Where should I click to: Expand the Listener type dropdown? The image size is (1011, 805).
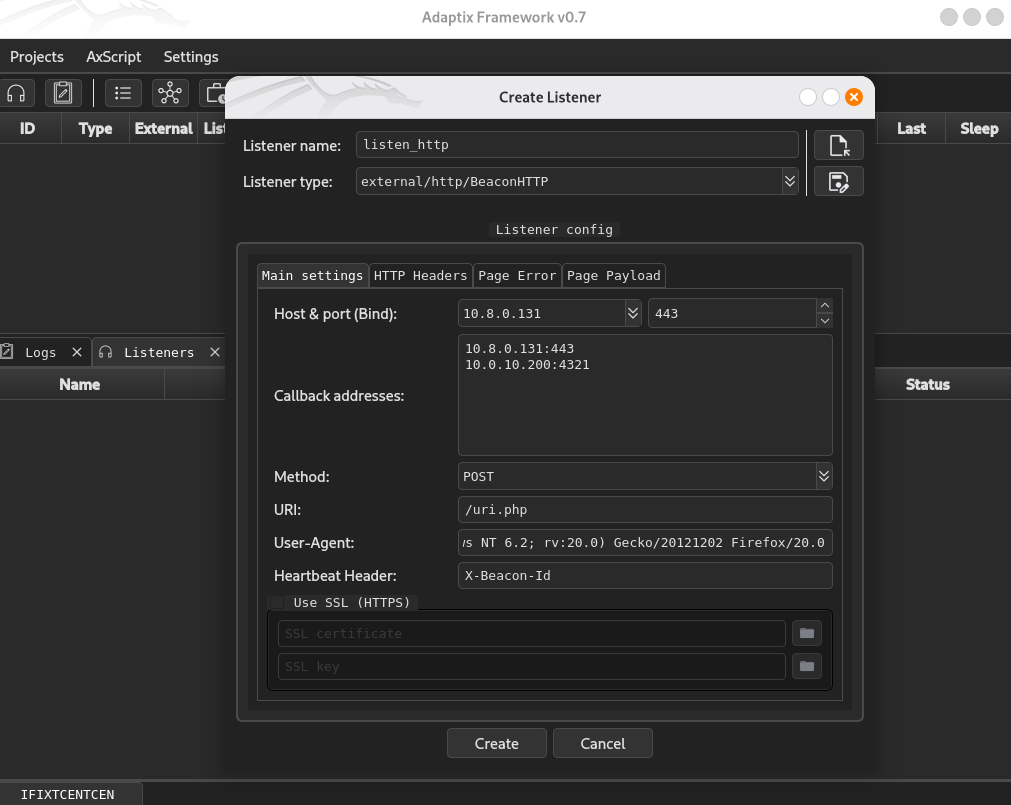[790, 182]
